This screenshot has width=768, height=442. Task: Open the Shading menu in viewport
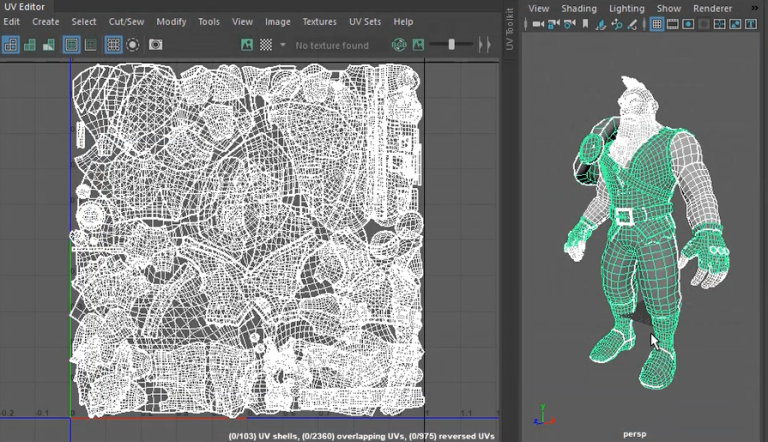(x=578, y=8)
